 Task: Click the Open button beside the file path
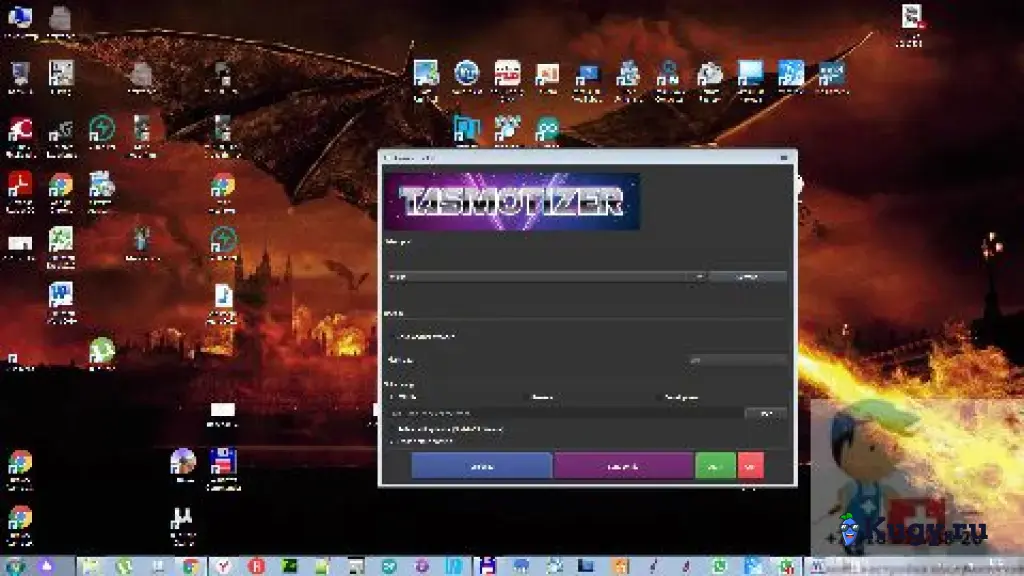click(765, 413)
